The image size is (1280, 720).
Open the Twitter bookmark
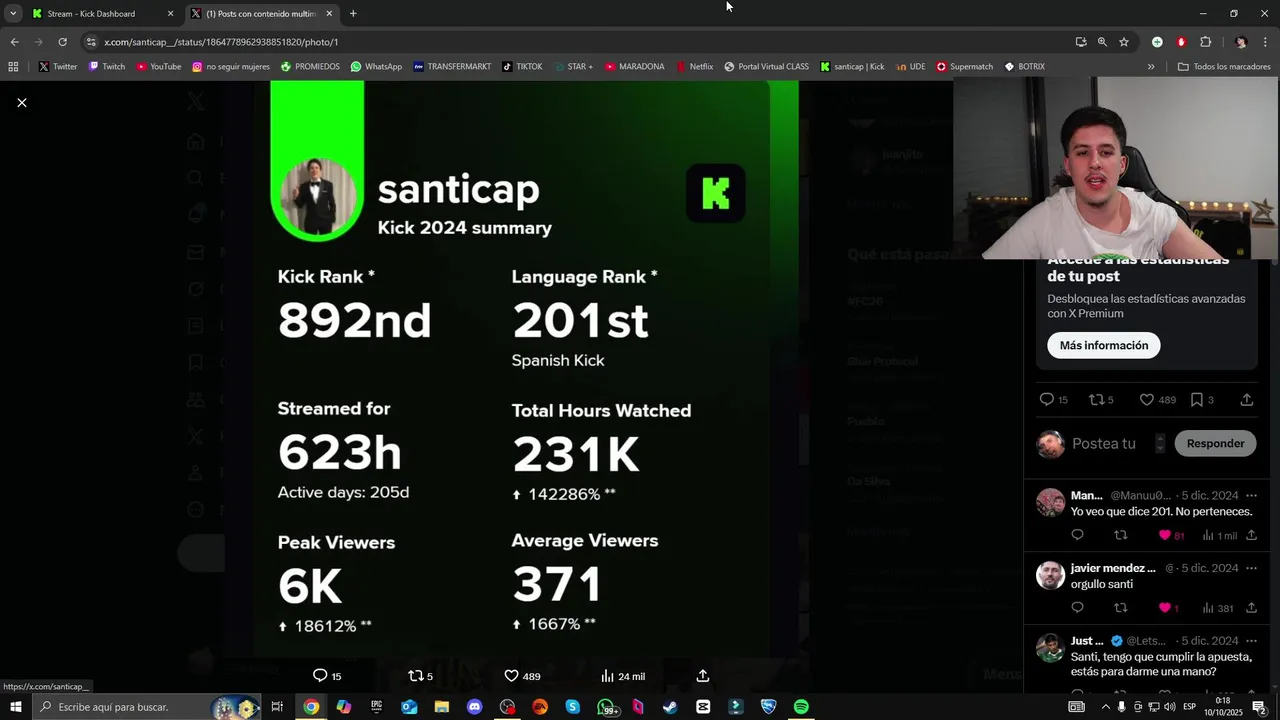pos(58,67)
